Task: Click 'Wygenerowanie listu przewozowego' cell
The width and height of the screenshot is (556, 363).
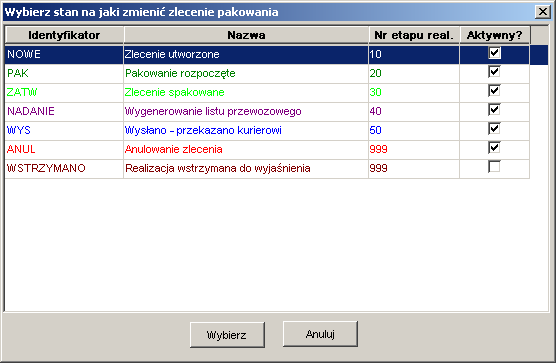Action: [246, 111]
